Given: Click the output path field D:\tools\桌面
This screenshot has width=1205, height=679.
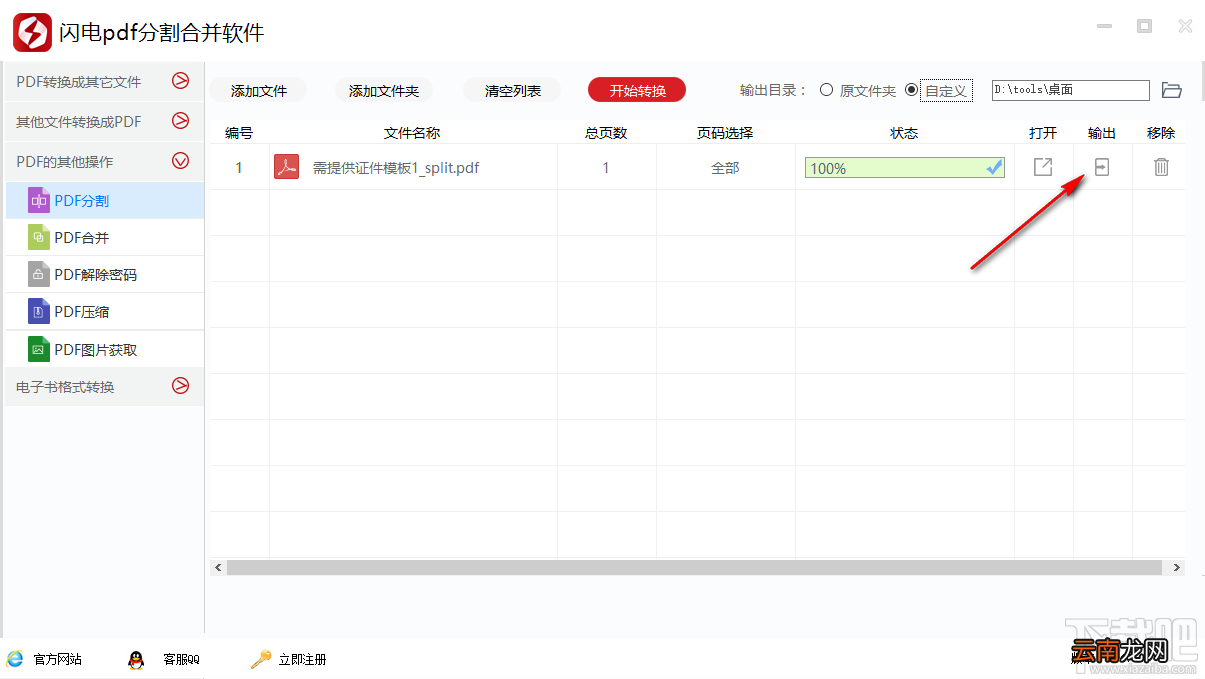Looking at the screenshot, I should (x=1071, y=90).
